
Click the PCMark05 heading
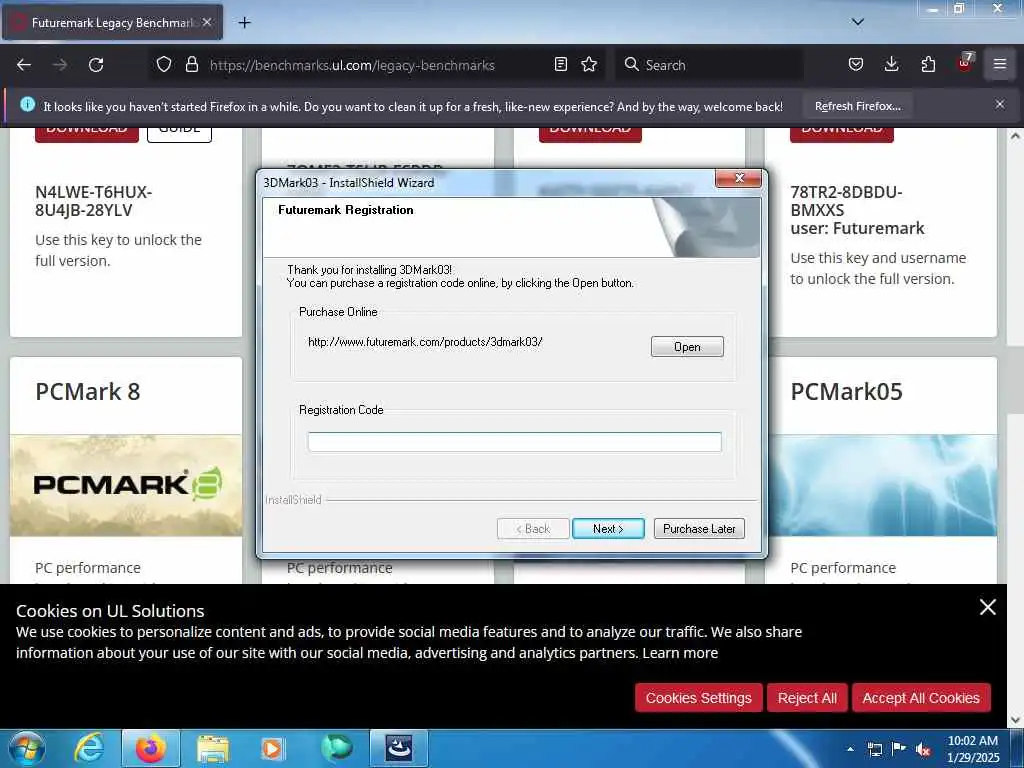click(x=846, y=392)
